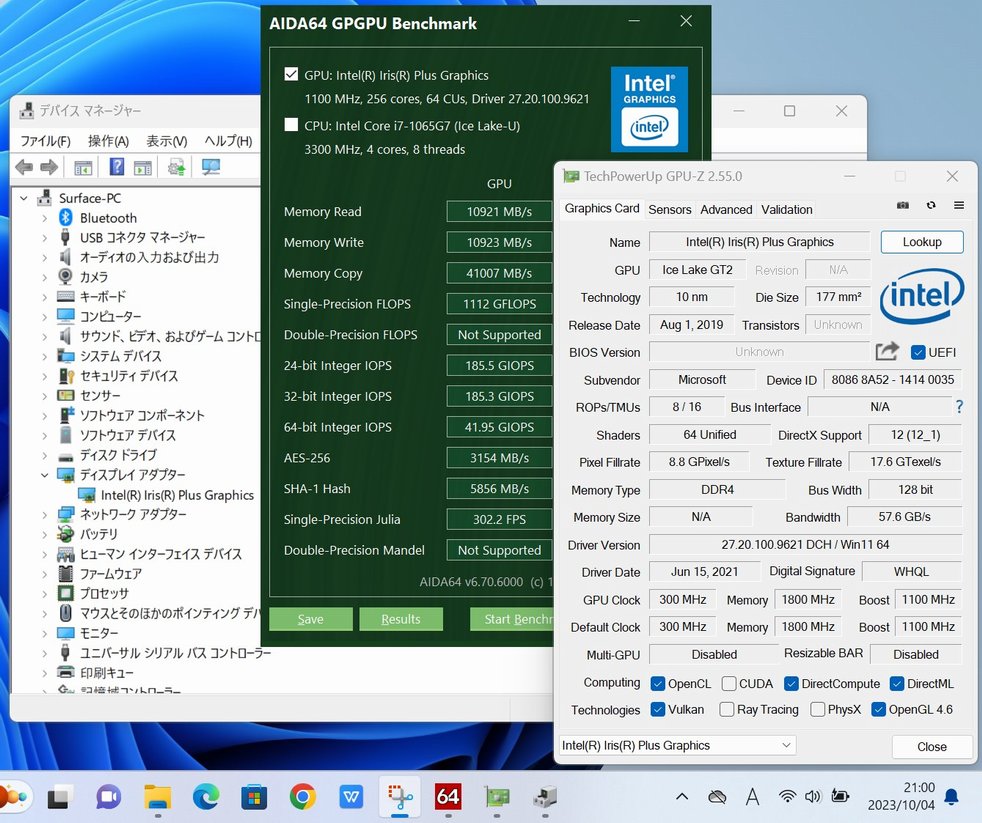Switch to the Sensors tab in GPU-Z
Viewport: 982px width, 823px height.
[x=669, y=209]
